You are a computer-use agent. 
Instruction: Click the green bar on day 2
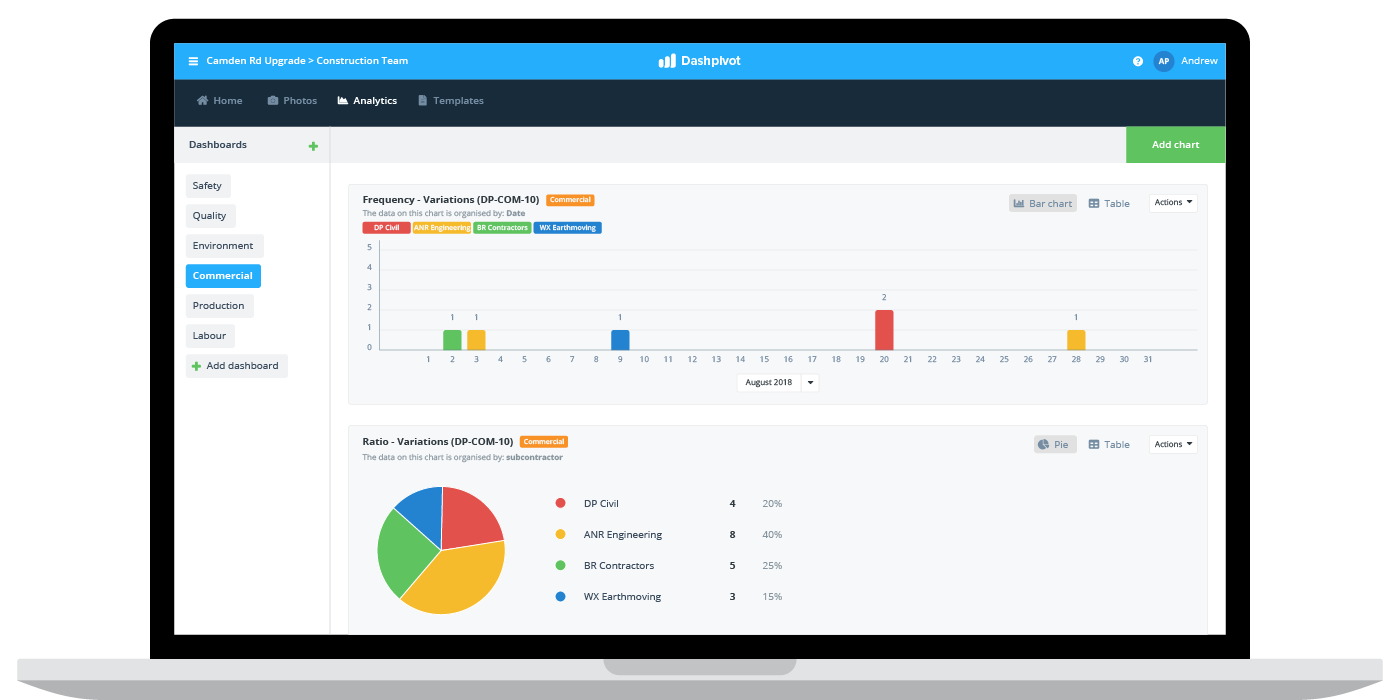tap(452, 340)
